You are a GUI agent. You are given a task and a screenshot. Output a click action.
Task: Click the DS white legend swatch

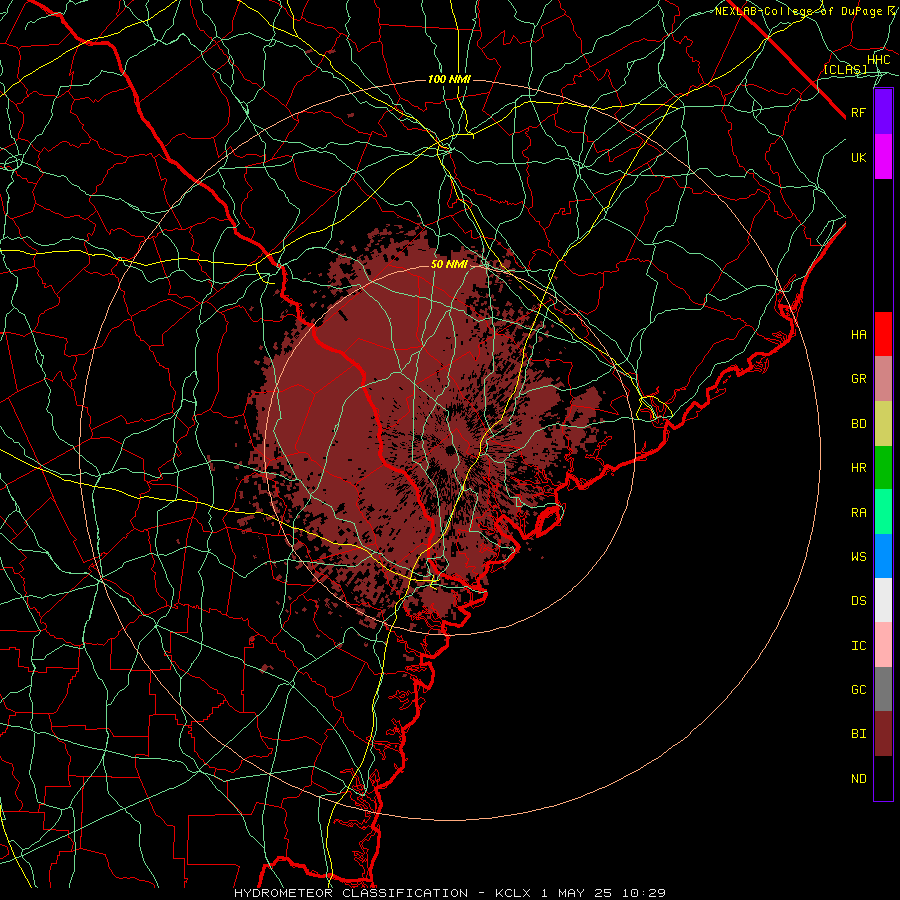click(x=883, y=600)
